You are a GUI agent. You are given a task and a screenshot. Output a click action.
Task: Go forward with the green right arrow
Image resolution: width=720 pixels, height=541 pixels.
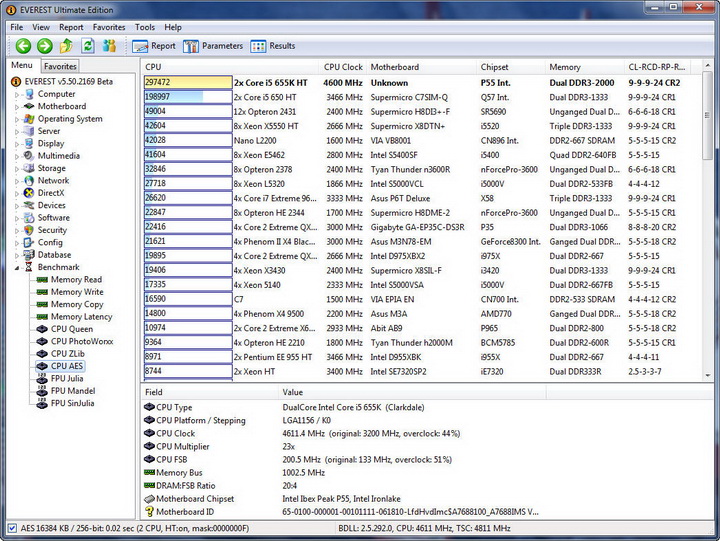coord(45,46)
